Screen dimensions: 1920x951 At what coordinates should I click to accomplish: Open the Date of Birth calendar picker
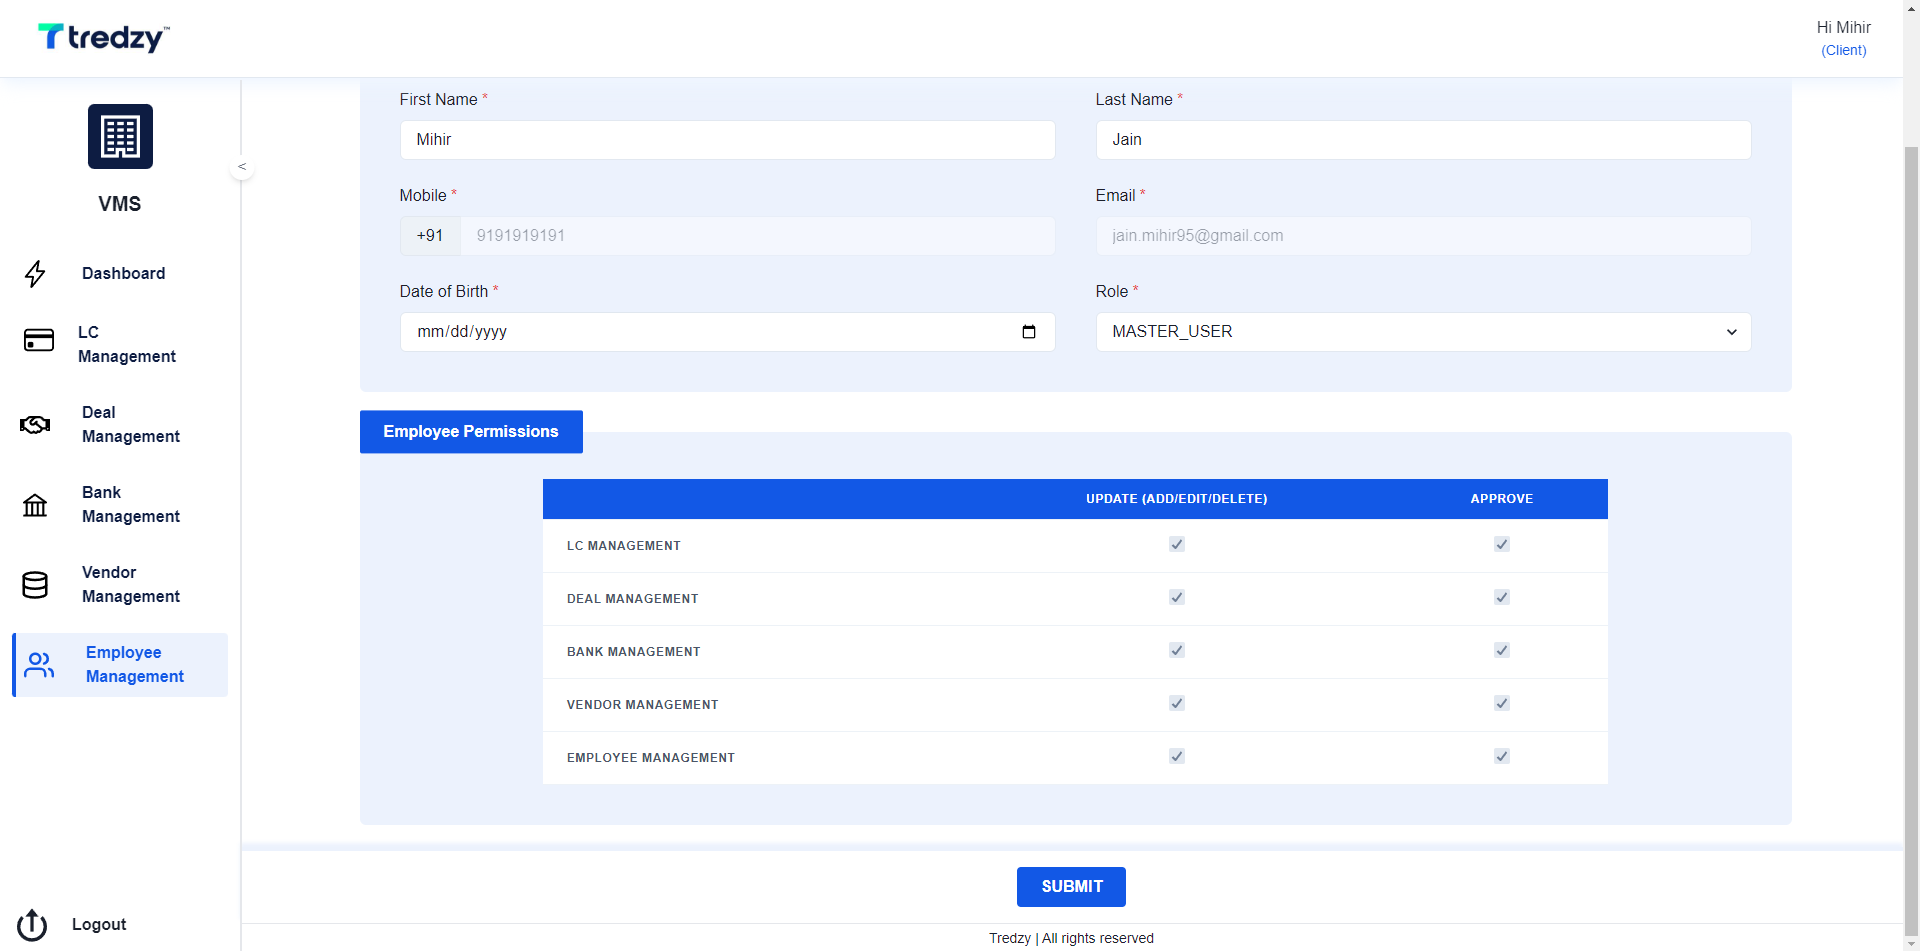pos(1029,332)
